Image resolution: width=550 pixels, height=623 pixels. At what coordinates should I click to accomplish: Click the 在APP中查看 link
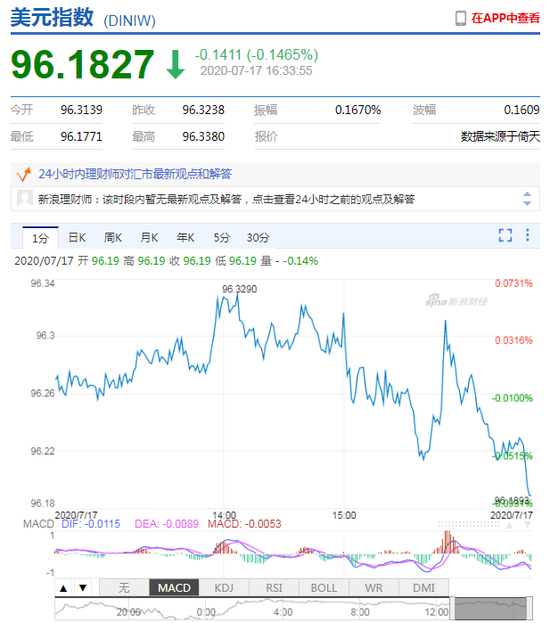click(x=505, y=18)
